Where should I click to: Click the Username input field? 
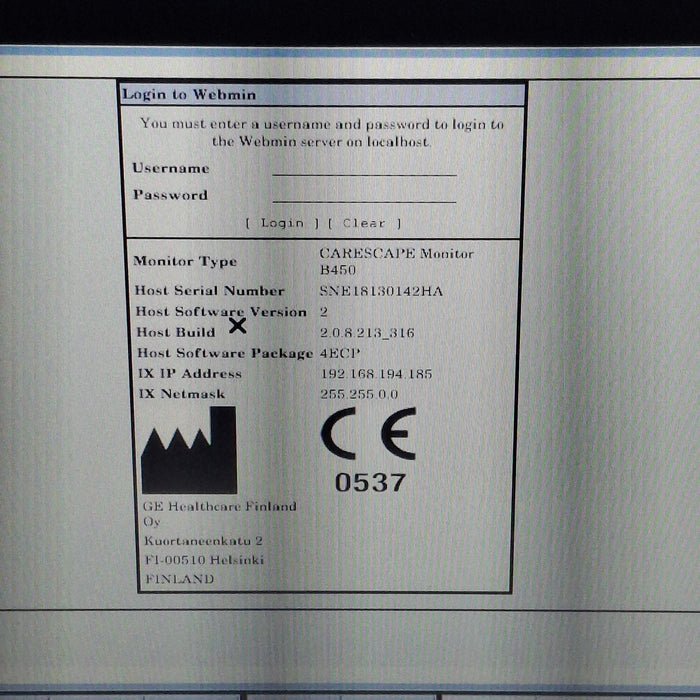(364, 169)
